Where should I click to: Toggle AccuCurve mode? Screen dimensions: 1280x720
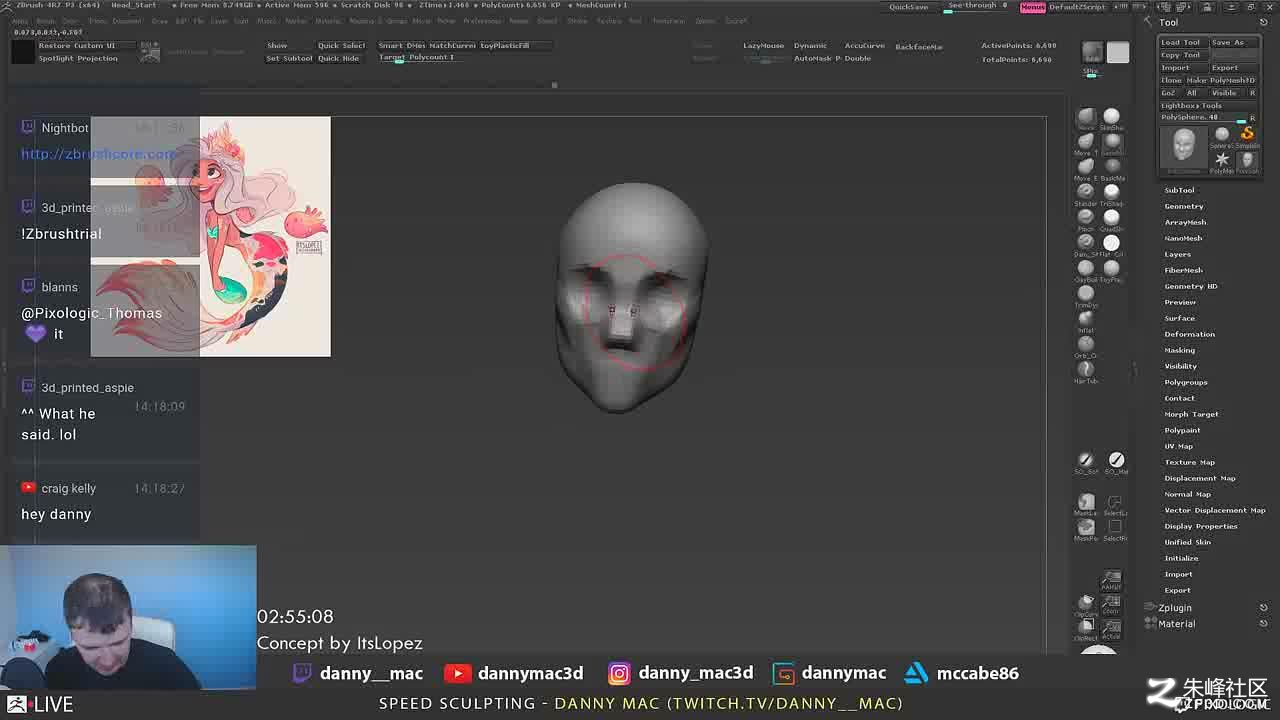coord(865,46)
